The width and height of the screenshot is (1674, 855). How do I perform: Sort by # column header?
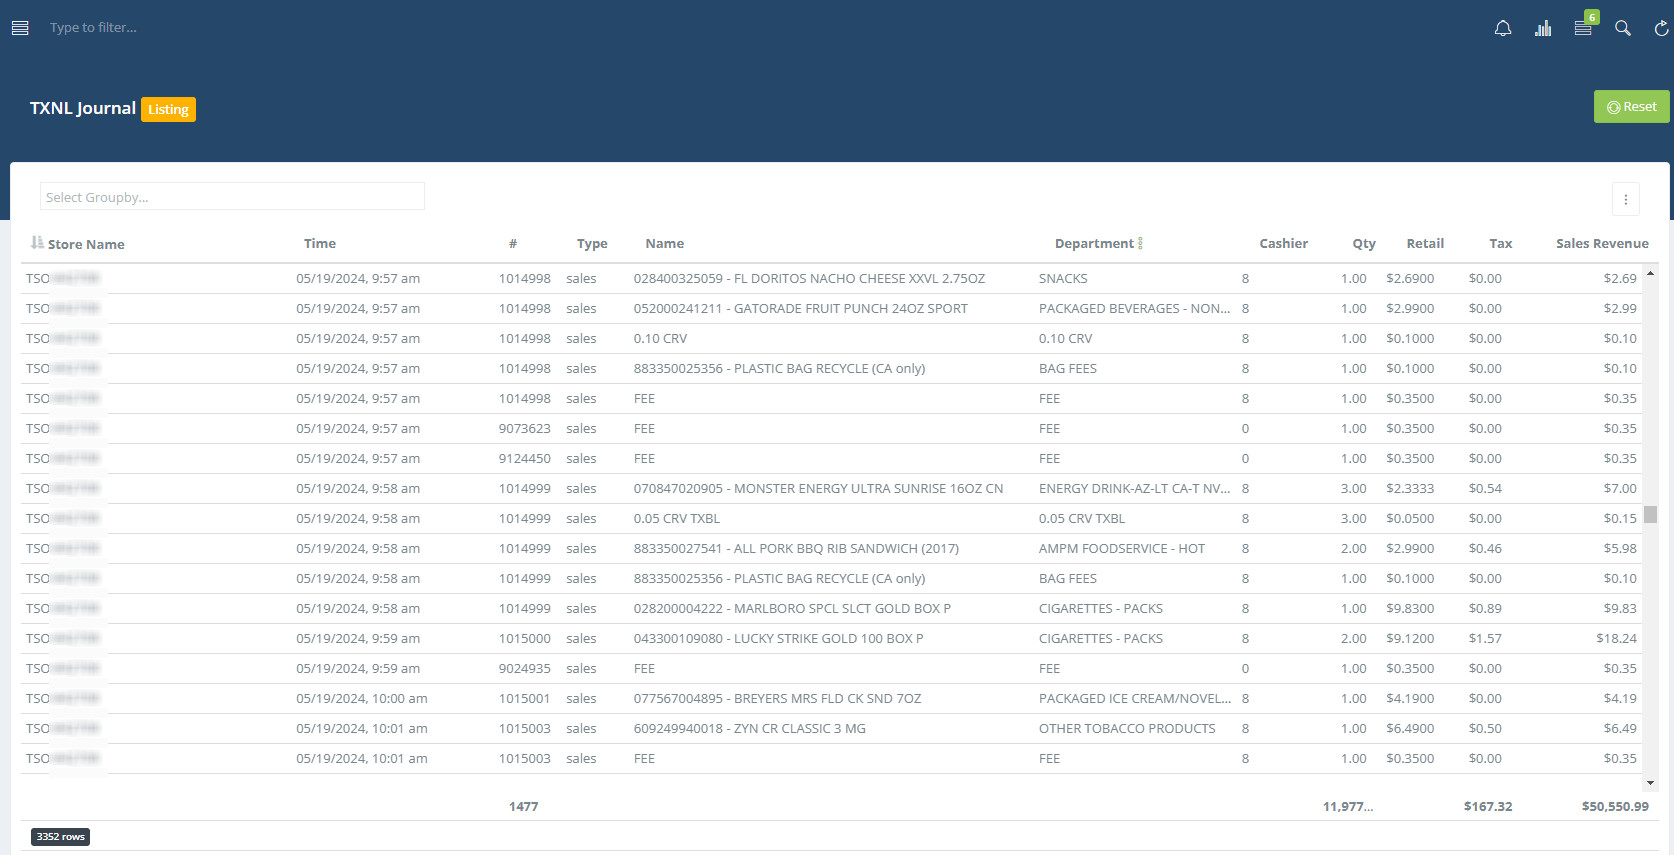512,243
